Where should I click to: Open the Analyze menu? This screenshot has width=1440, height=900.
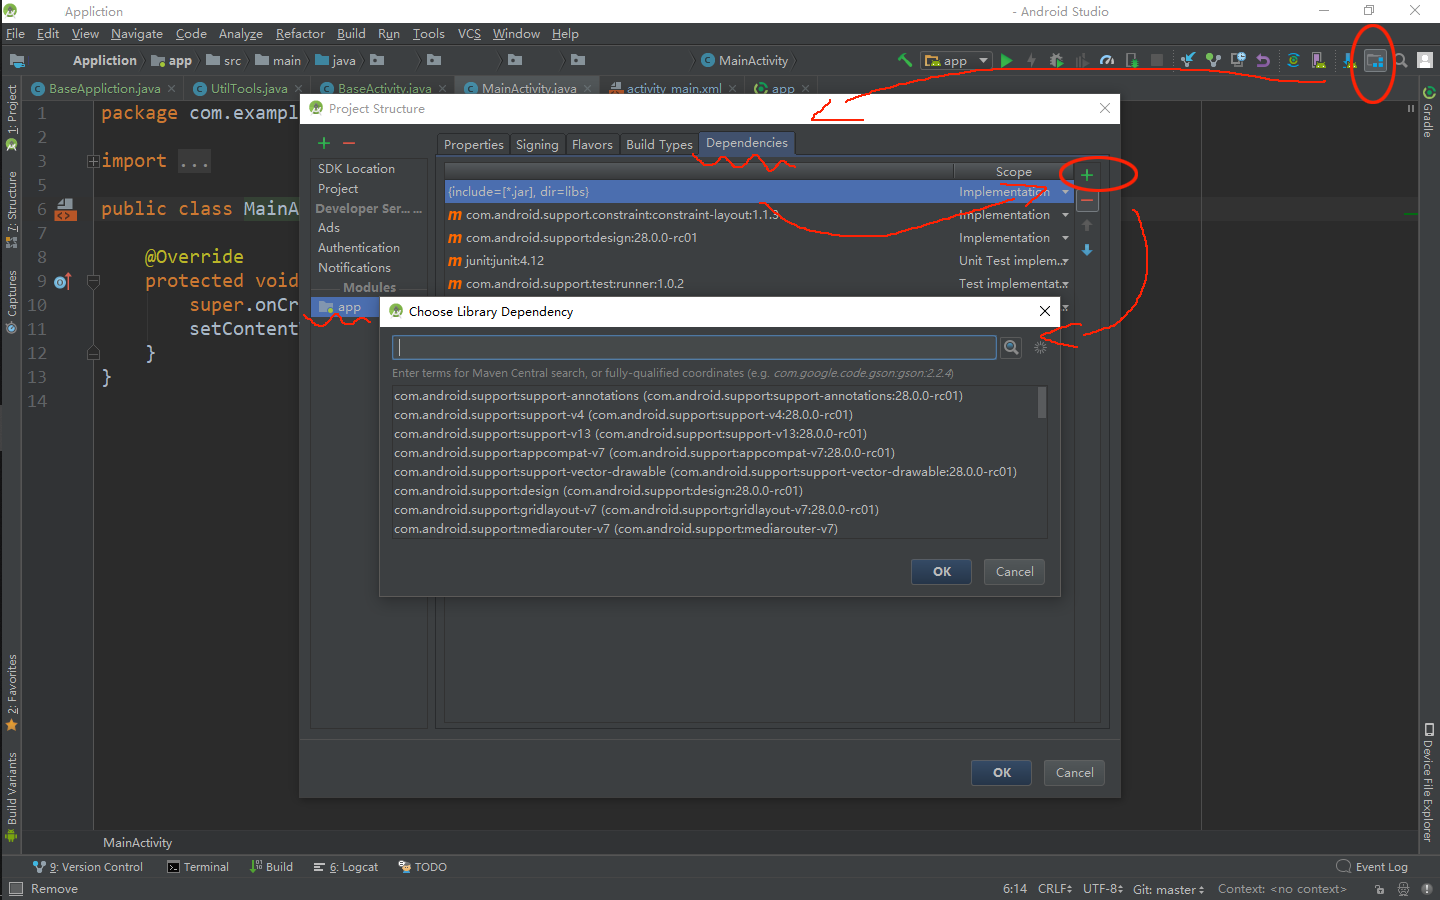pyautogui.click(x=241, y=34)
